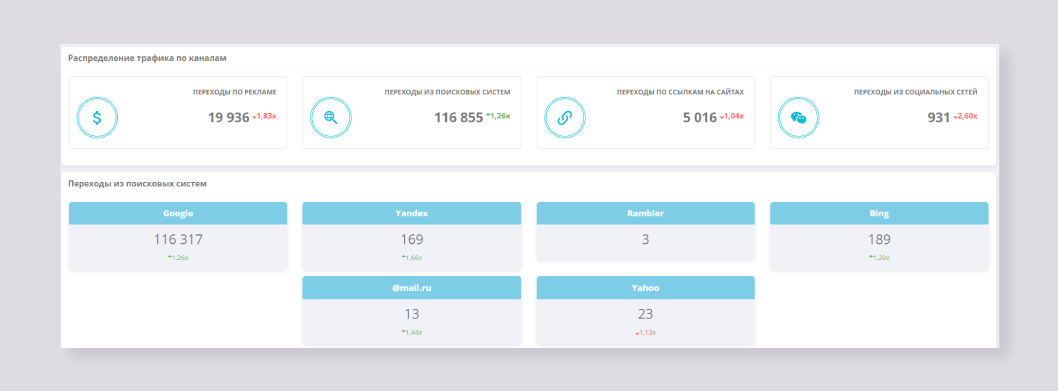Click the Yandex value 169

click(412, 240)
